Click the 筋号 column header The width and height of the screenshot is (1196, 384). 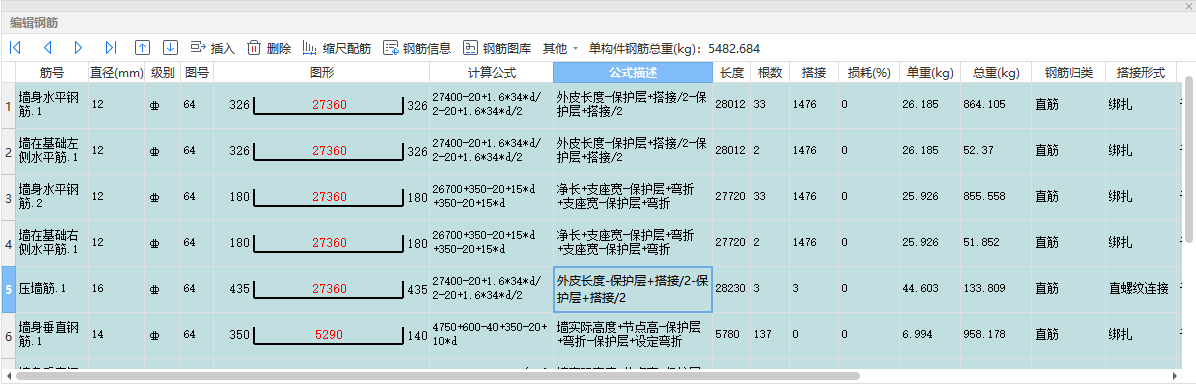click(x=52, y=73)
